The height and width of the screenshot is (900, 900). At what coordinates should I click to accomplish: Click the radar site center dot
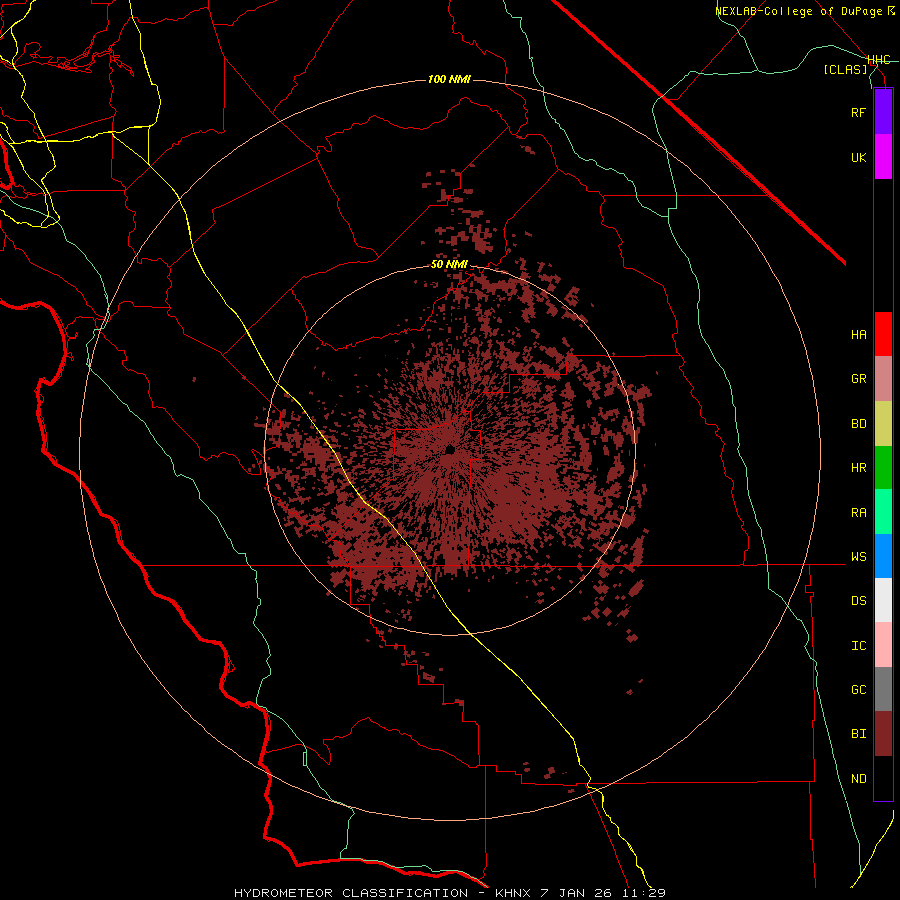coord(450,449)
